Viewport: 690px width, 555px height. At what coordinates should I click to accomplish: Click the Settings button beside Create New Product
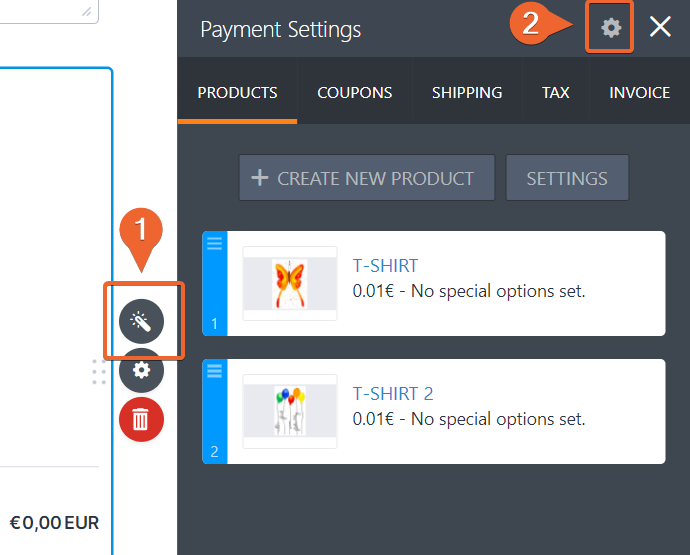[567, 178]
